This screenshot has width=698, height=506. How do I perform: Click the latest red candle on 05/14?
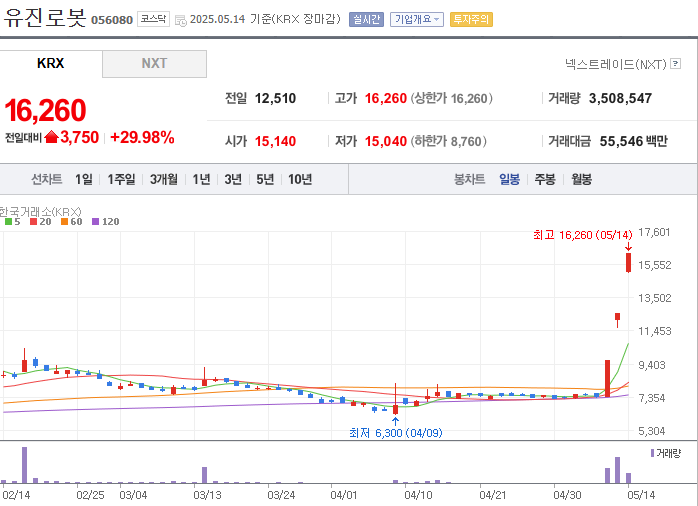tap(628, 263)
